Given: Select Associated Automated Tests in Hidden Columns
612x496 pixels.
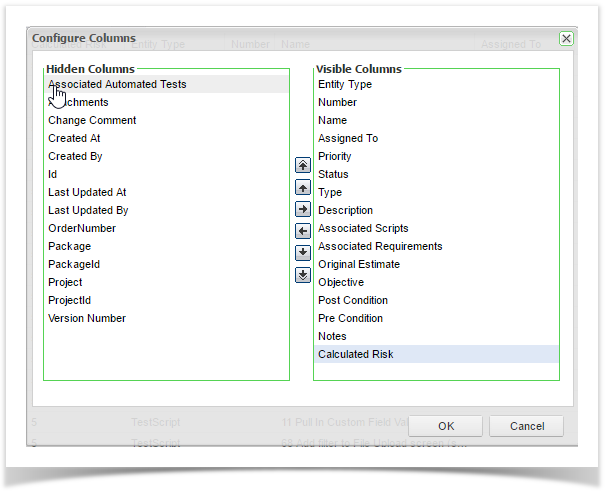Looking at the screenshot, I should 117,85.
